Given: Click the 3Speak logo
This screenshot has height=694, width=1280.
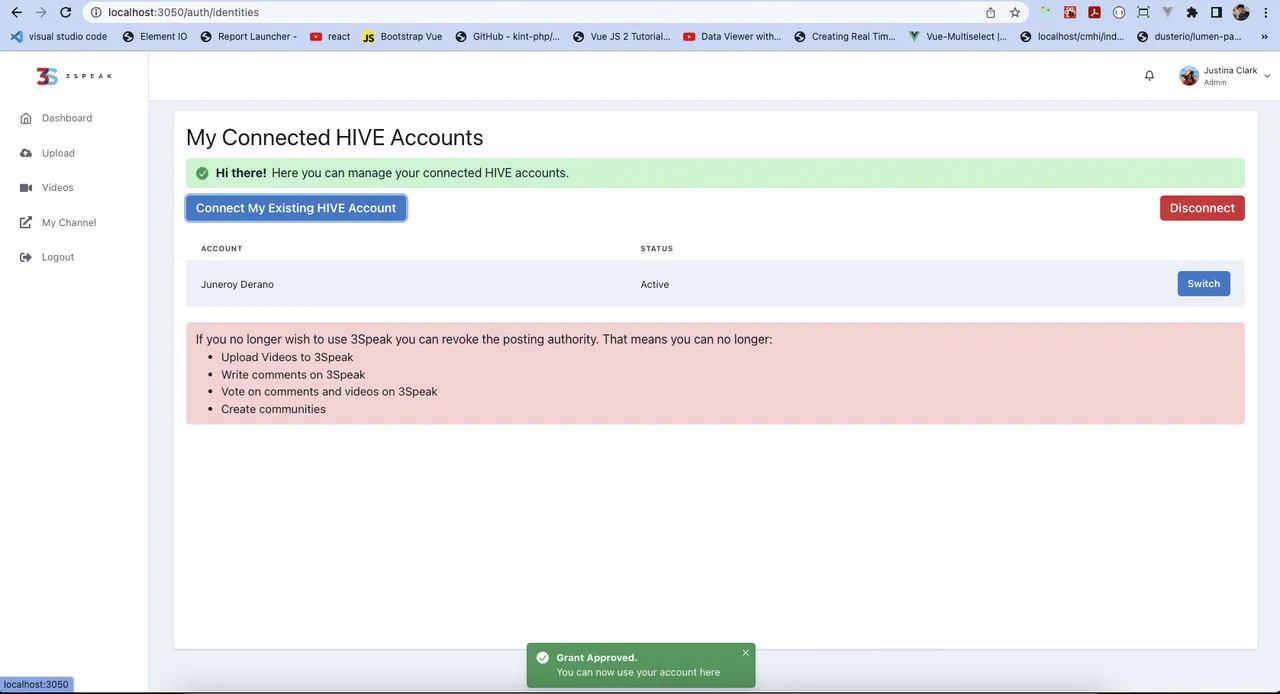Looking at the screenshot, I should coord(74,76).
